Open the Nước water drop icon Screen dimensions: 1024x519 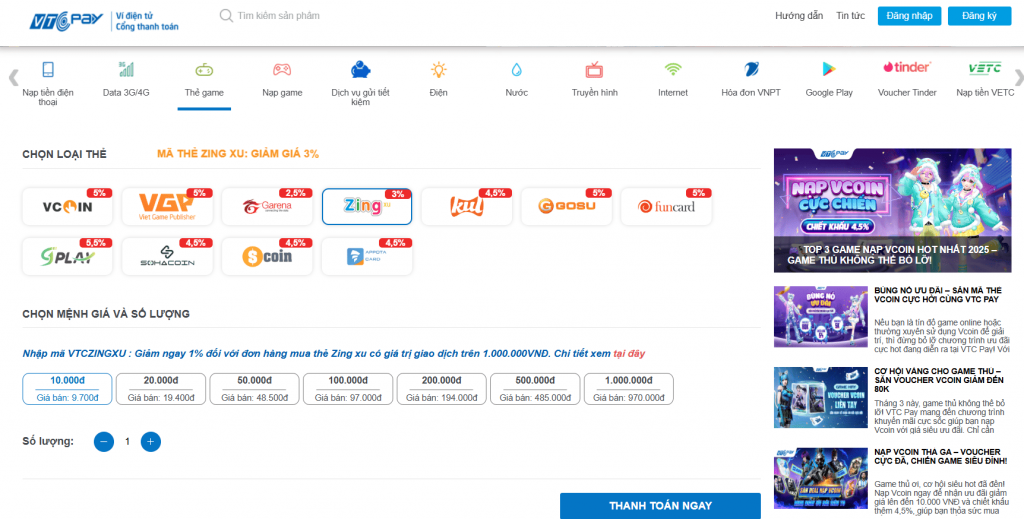[517, 69]
